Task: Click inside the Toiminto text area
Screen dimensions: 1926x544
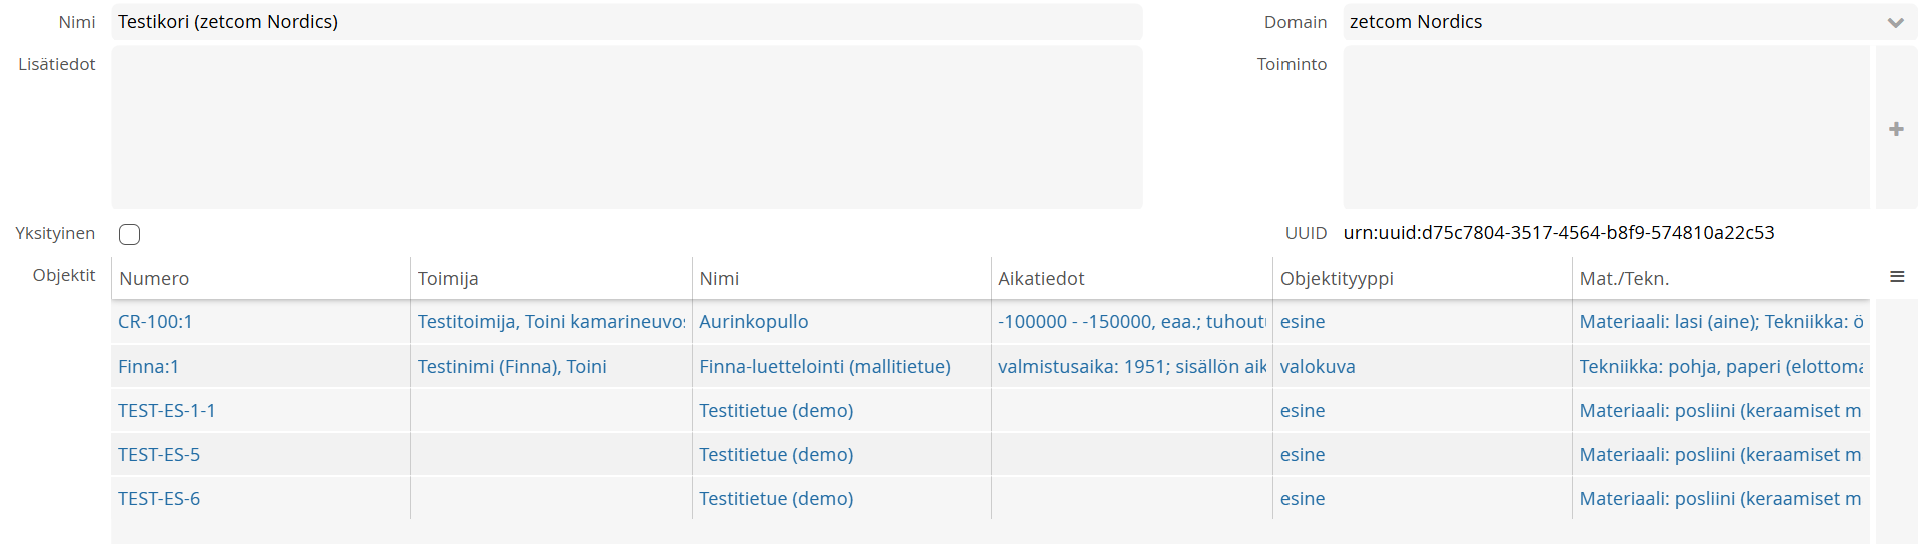Action: (x=1606, y=127)
